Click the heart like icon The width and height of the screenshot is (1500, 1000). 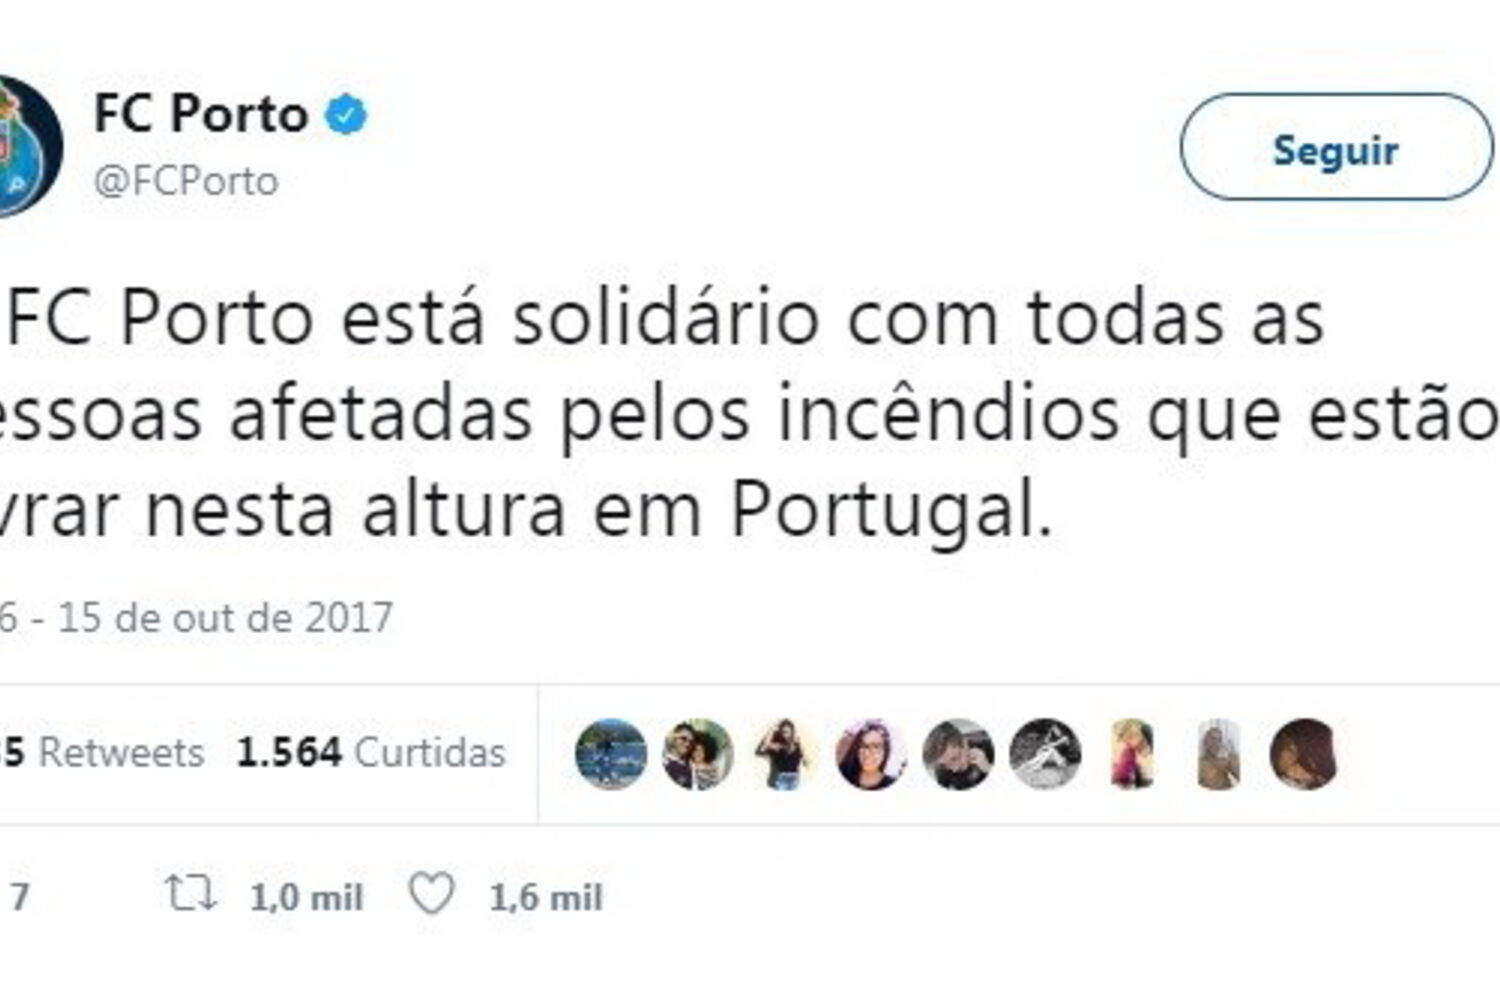[x=431, y=893]
